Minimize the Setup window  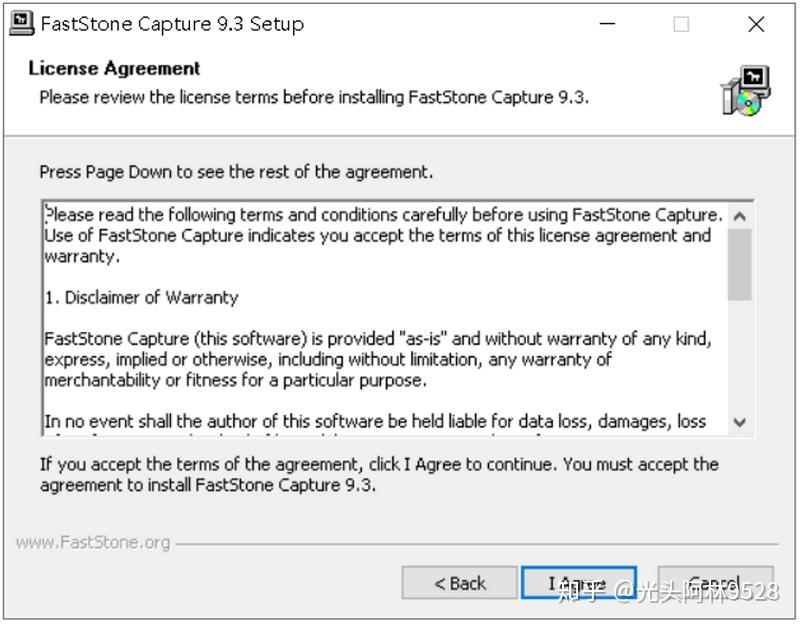pos(607,24)
